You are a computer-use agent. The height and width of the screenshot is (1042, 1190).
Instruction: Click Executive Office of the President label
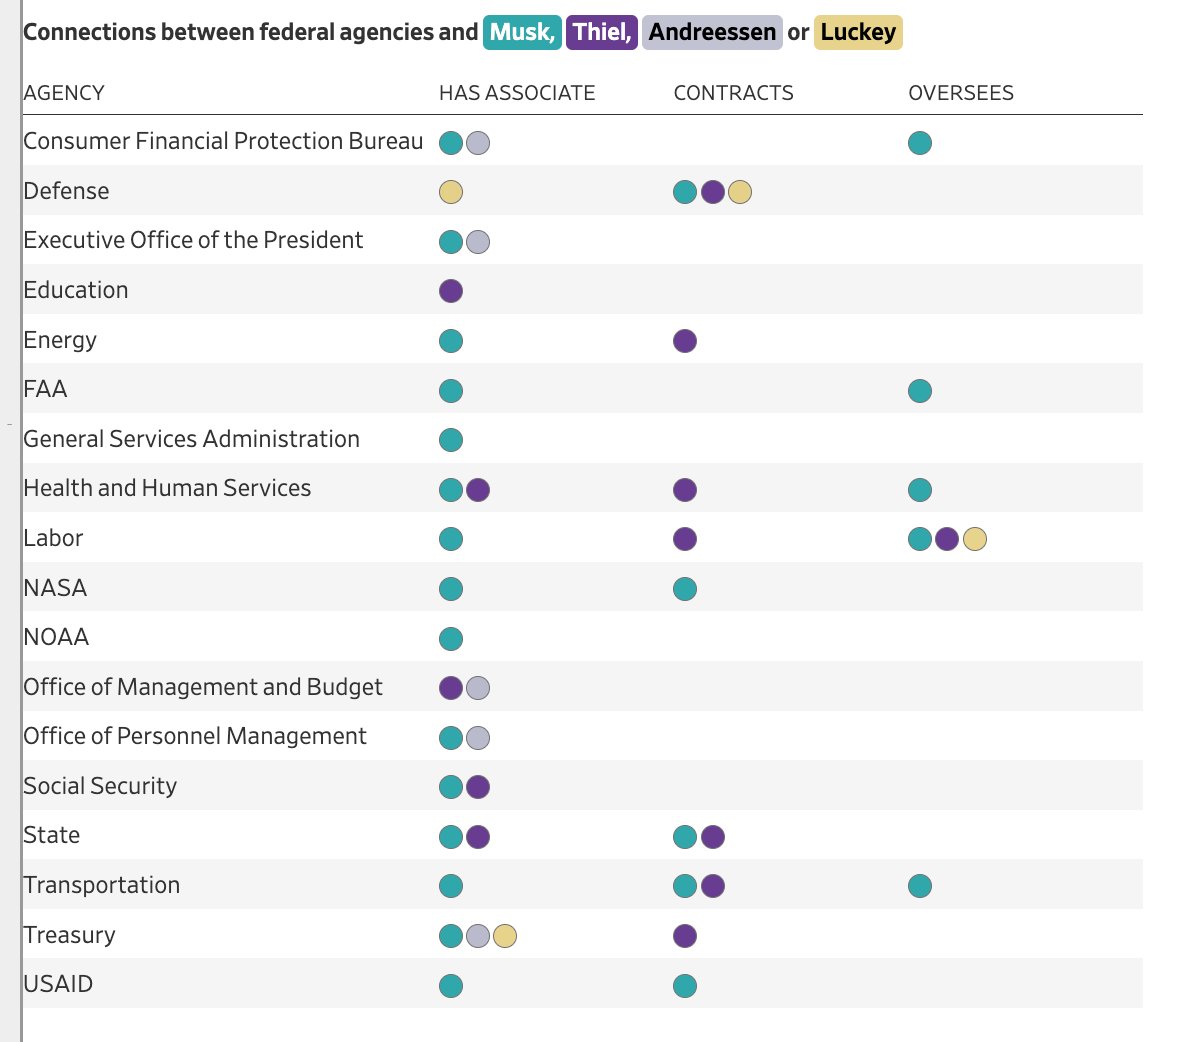pos(194,241)
